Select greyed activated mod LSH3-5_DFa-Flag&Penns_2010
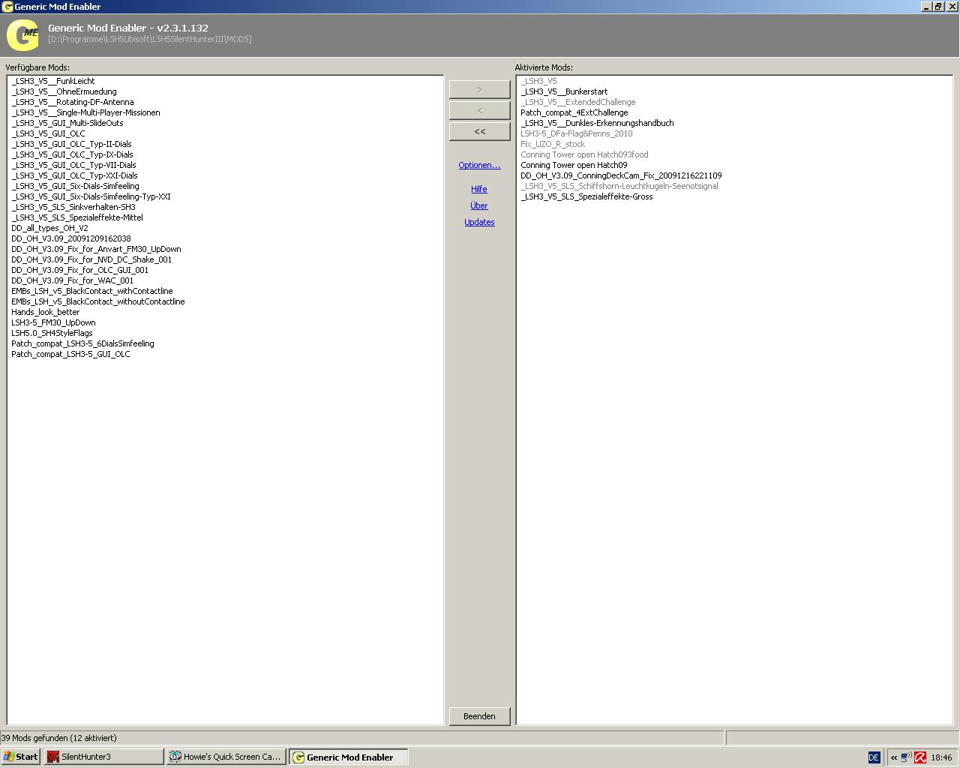Screen dimensions: 960x768 click(x=576, y=134)
